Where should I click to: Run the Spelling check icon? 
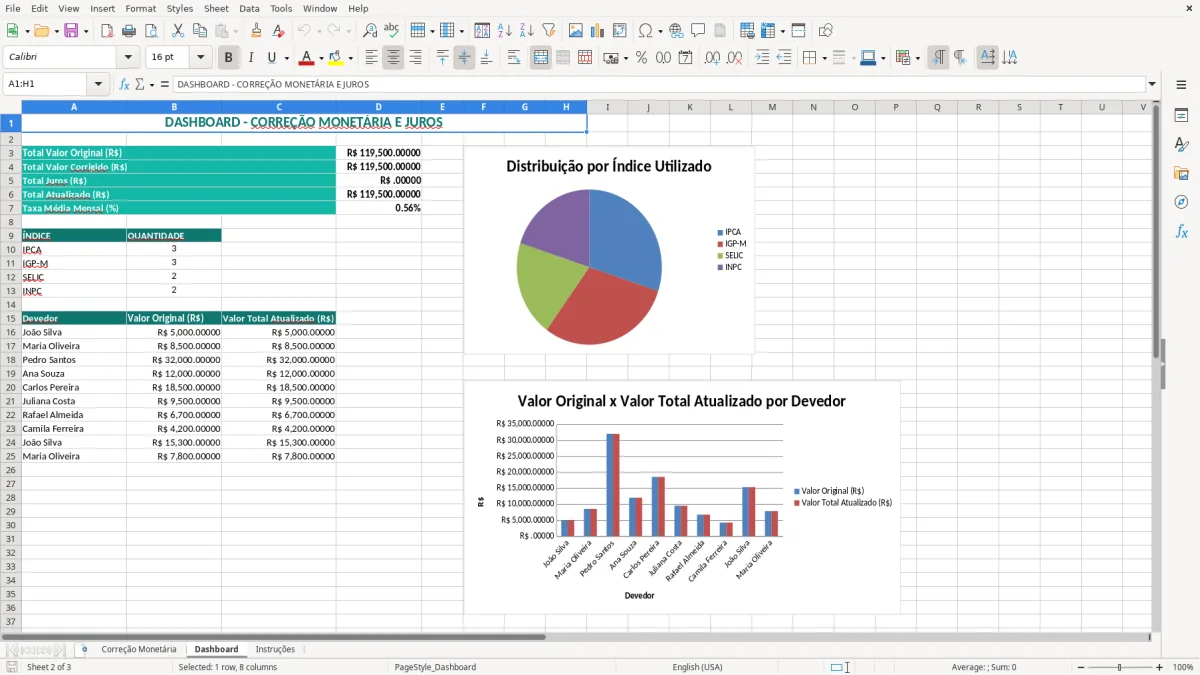[392, 31]
